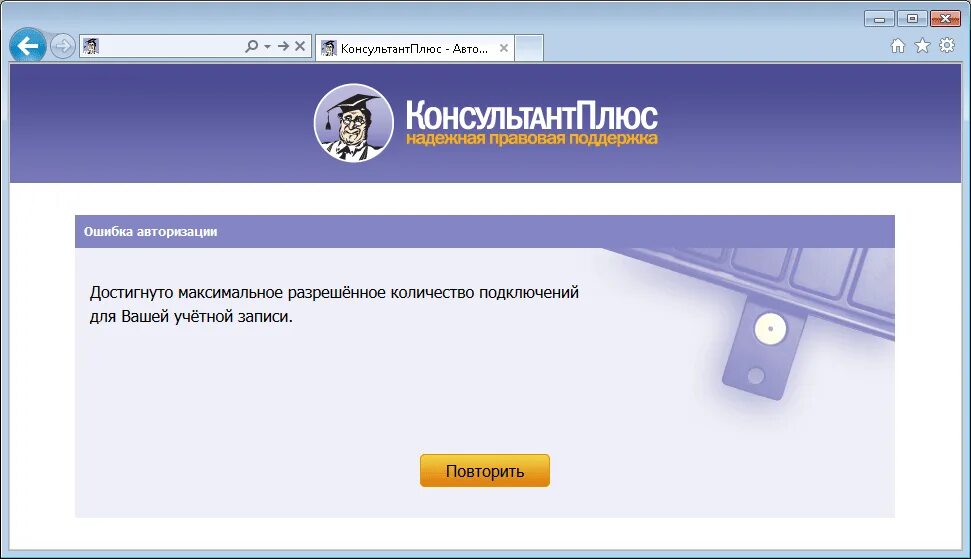Click the site favicon in address bar
Viewport: 971px width, 559px height.
tap(91, 46)
